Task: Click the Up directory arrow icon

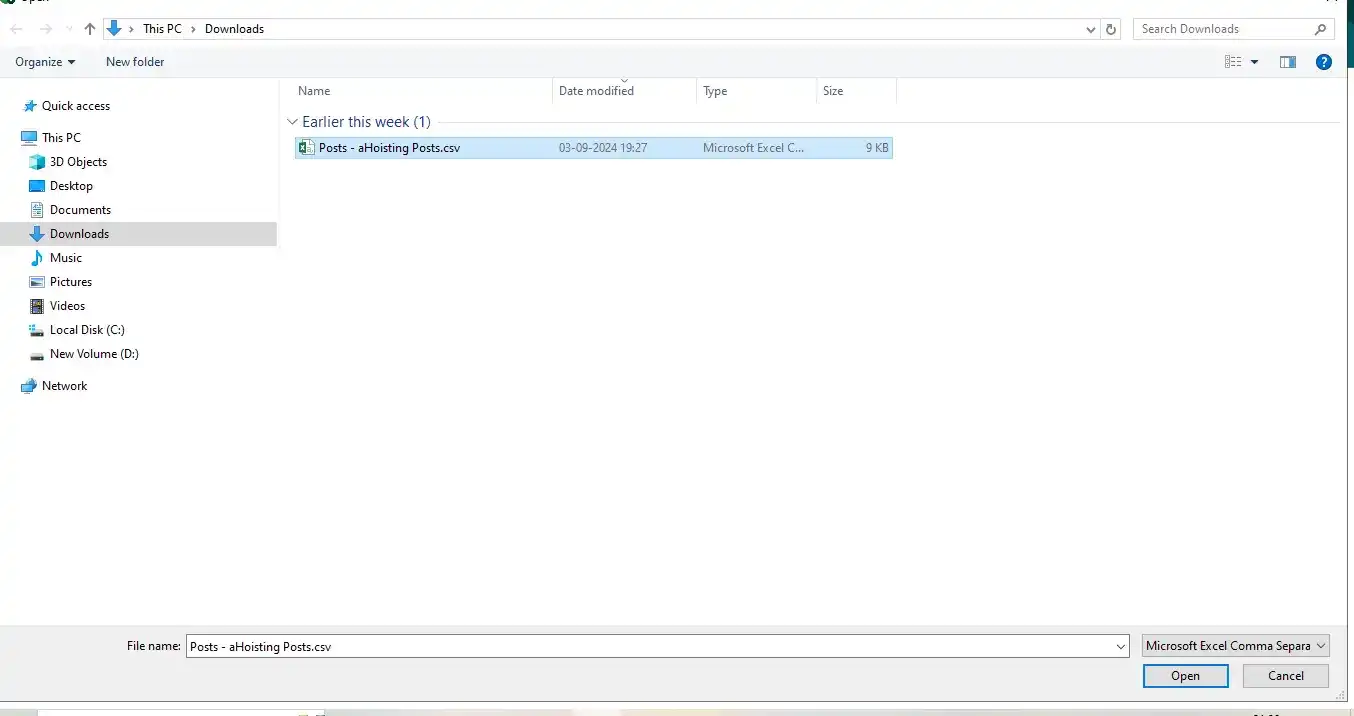Action: 89,29
